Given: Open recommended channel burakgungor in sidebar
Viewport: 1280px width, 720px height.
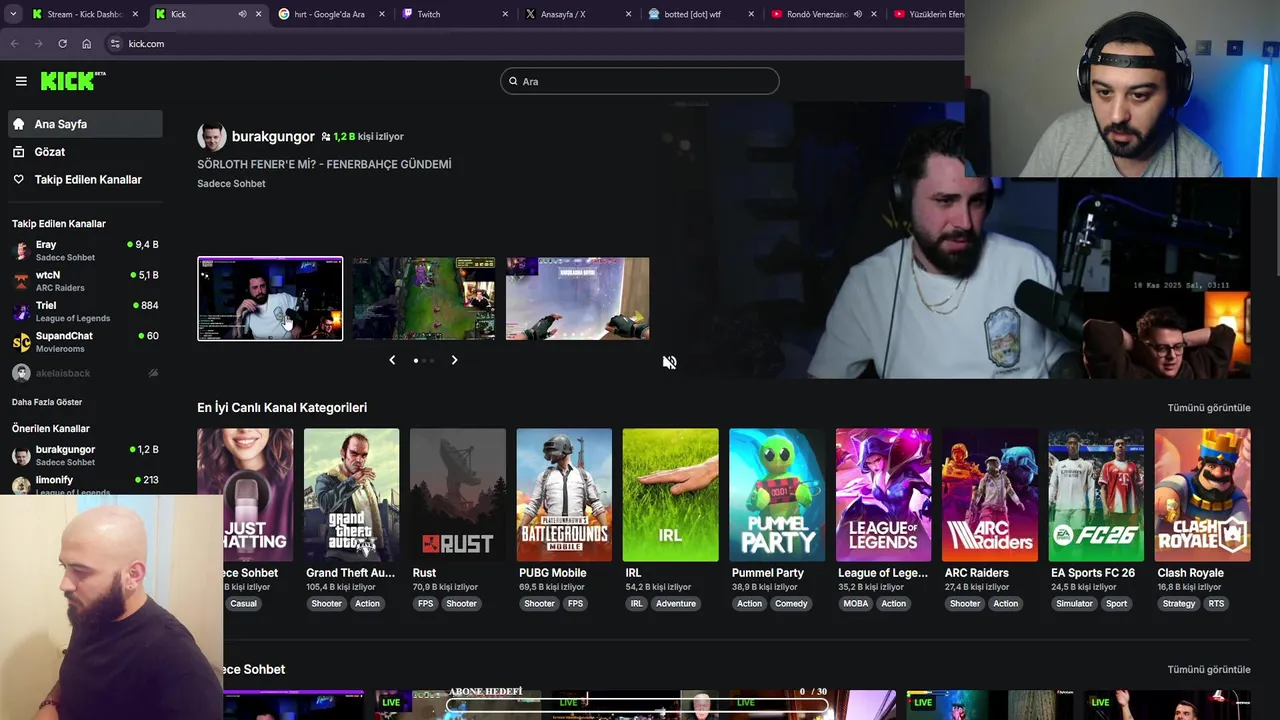Looking at the screenshot, I should [85, 455].
